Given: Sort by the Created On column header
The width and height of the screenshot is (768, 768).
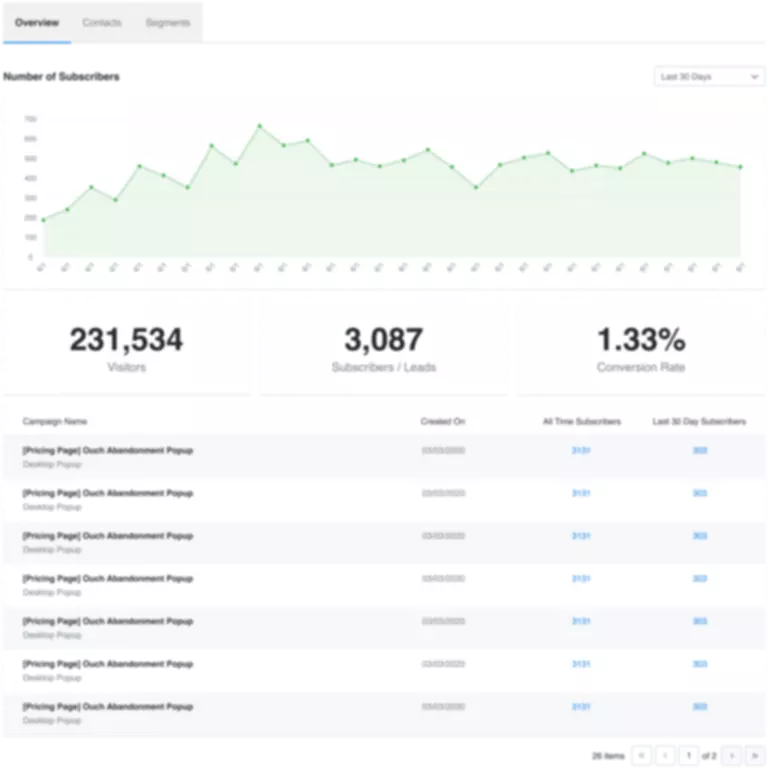Looking at the screenshot, I should [442, 422].
